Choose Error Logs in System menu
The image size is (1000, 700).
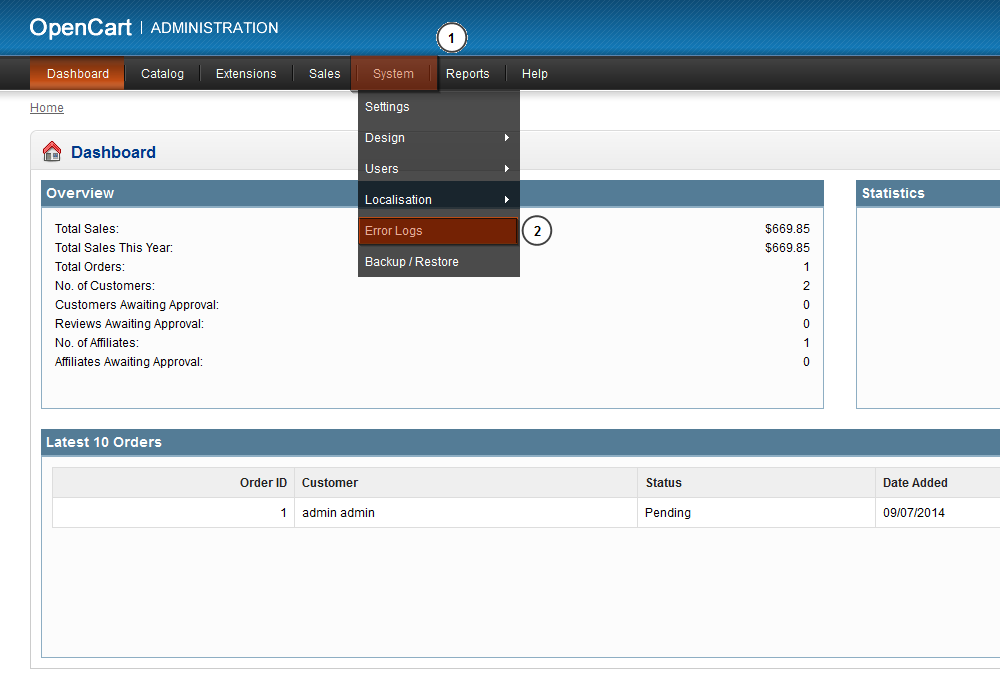438,231
